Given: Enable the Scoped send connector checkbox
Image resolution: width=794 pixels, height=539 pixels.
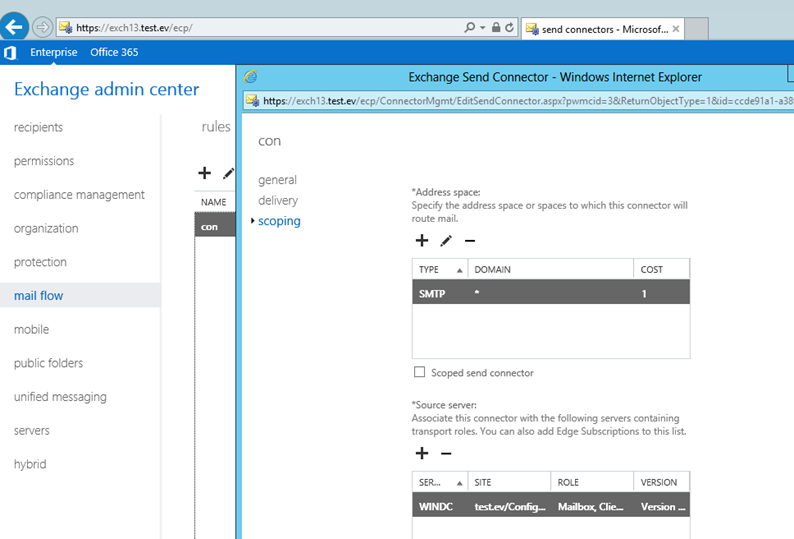Looking at the screenshot, I should tap(419, 372).
